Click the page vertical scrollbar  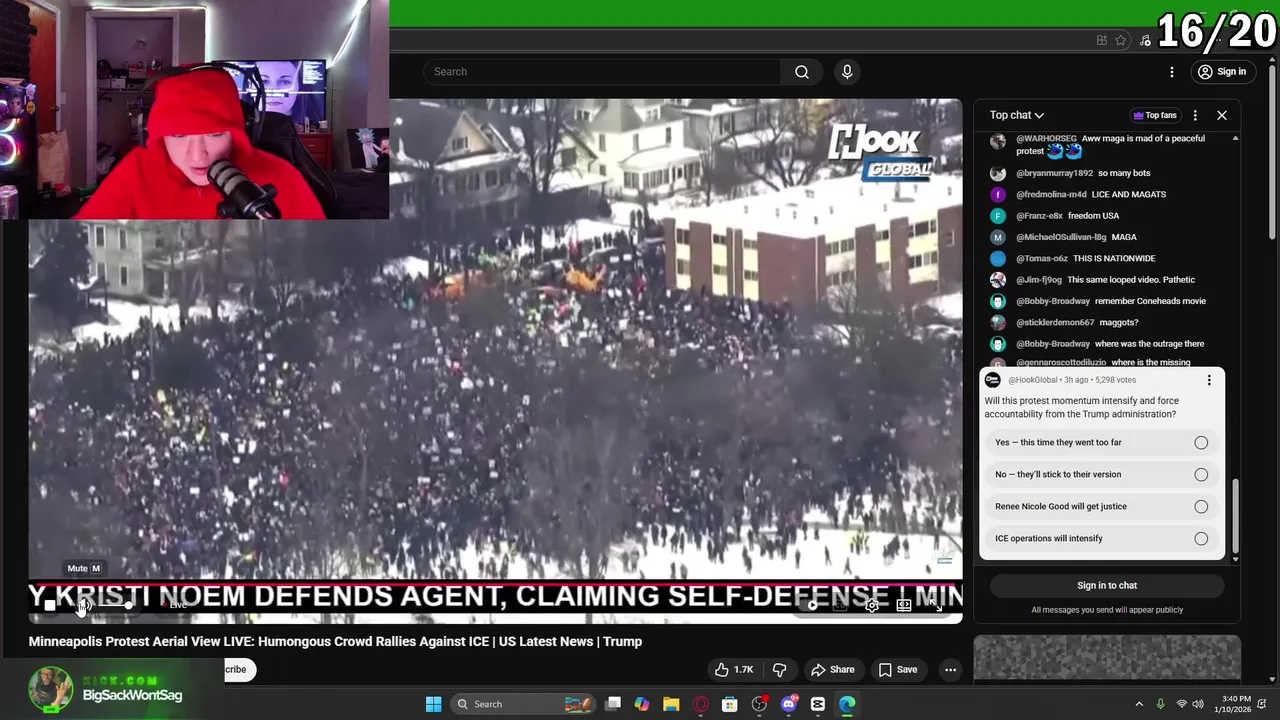(x=1273, y=150)
